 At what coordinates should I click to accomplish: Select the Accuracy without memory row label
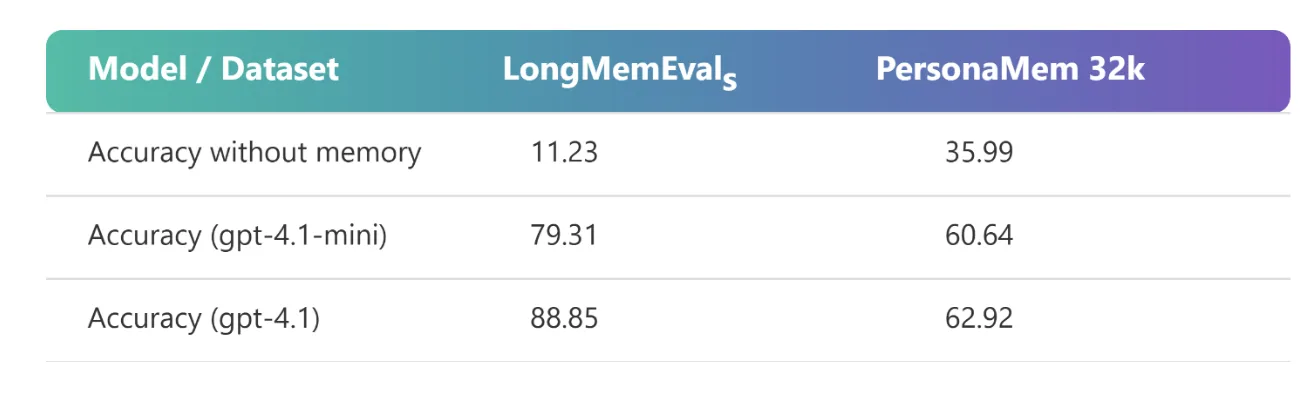tap(254, 153)
